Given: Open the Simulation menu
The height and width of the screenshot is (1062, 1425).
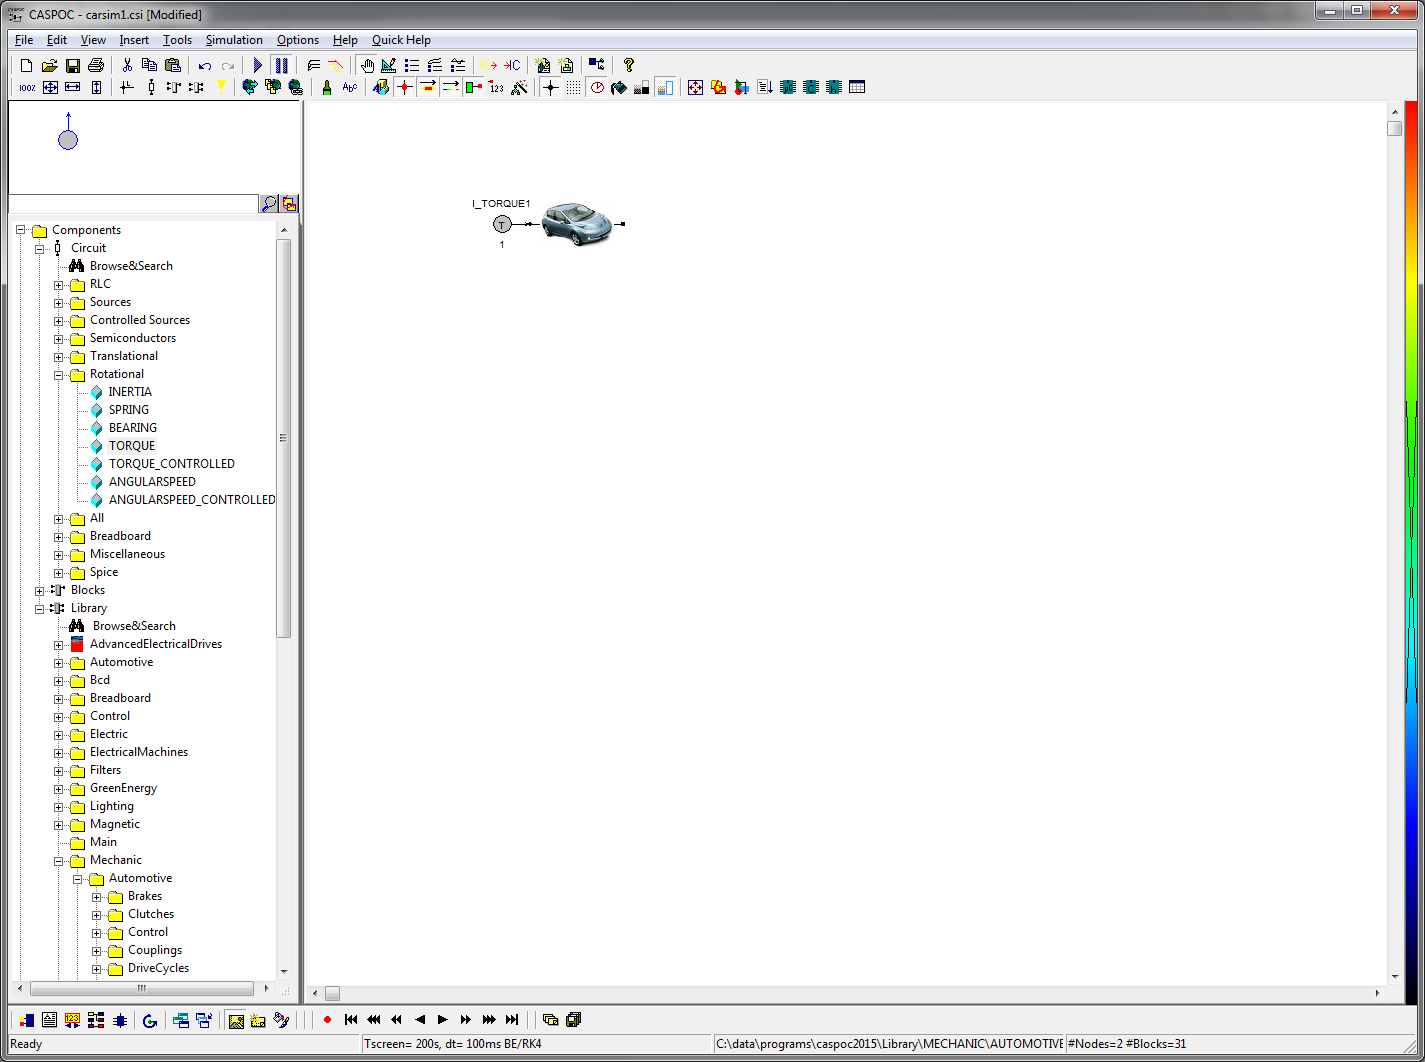Looking at the screenshot, I should [234, 40].
